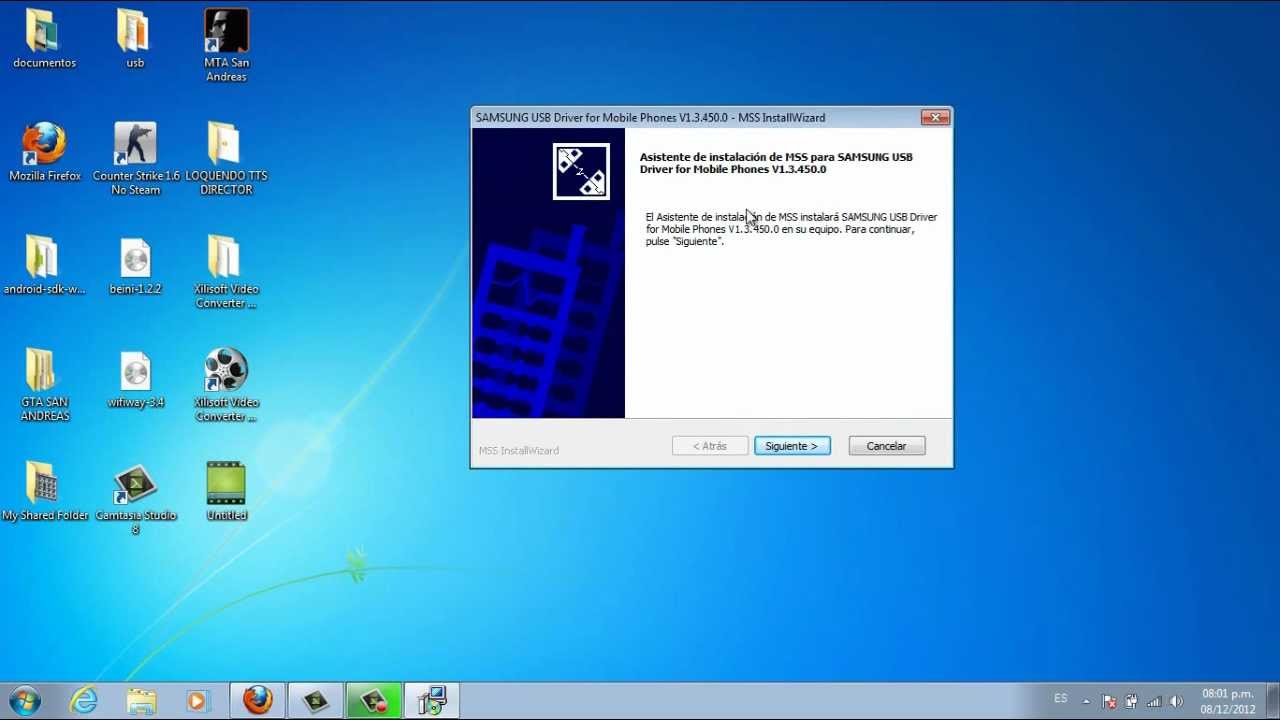Open Windows Explorer from the taskbar
This screenshot has height=720, width=1280.
[x=141, y=701]
